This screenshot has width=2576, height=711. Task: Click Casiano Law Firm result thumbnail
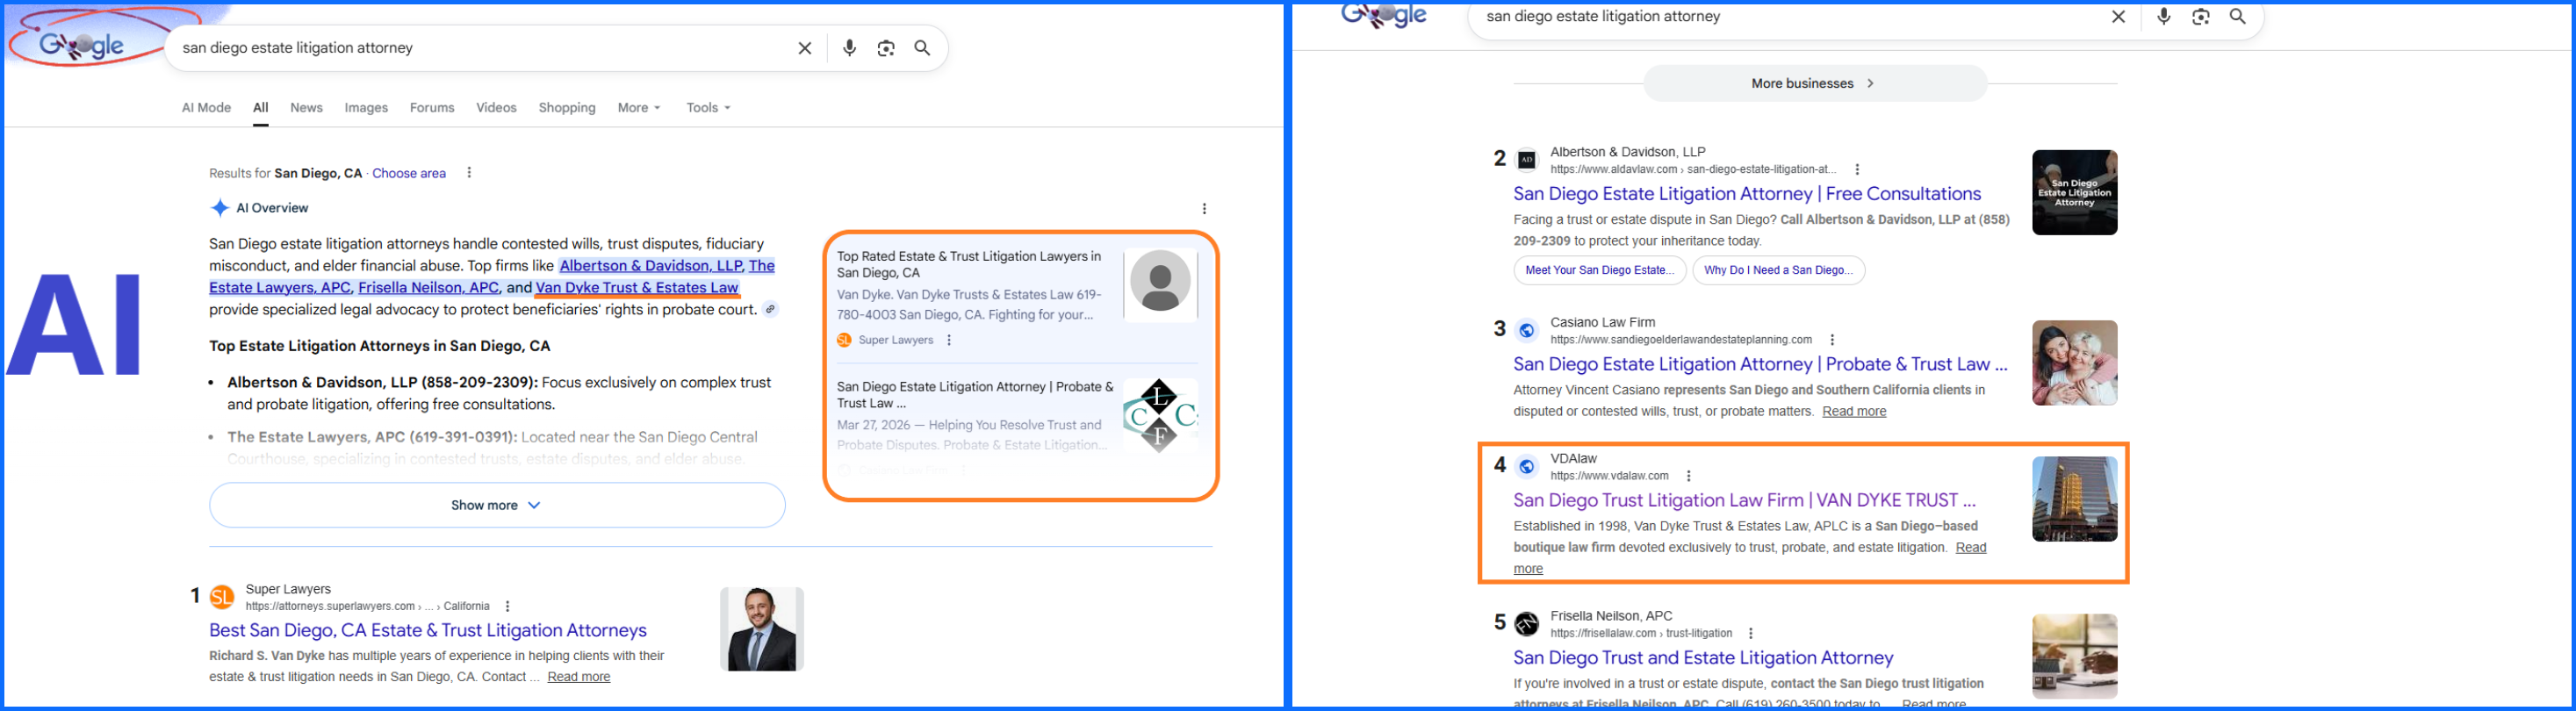tap(2074, 363)
